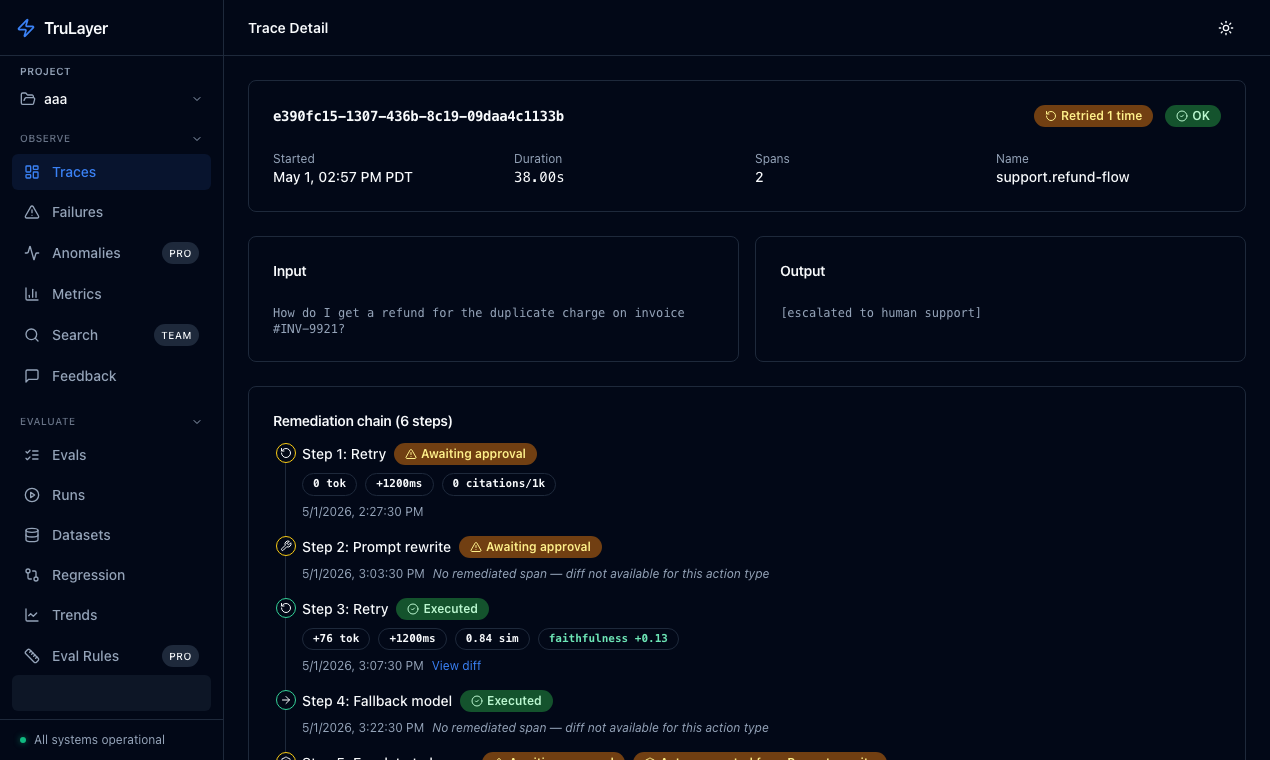Click the Trends line chart icon
This screenshot has width=1270, height=760.
[32, 615]
